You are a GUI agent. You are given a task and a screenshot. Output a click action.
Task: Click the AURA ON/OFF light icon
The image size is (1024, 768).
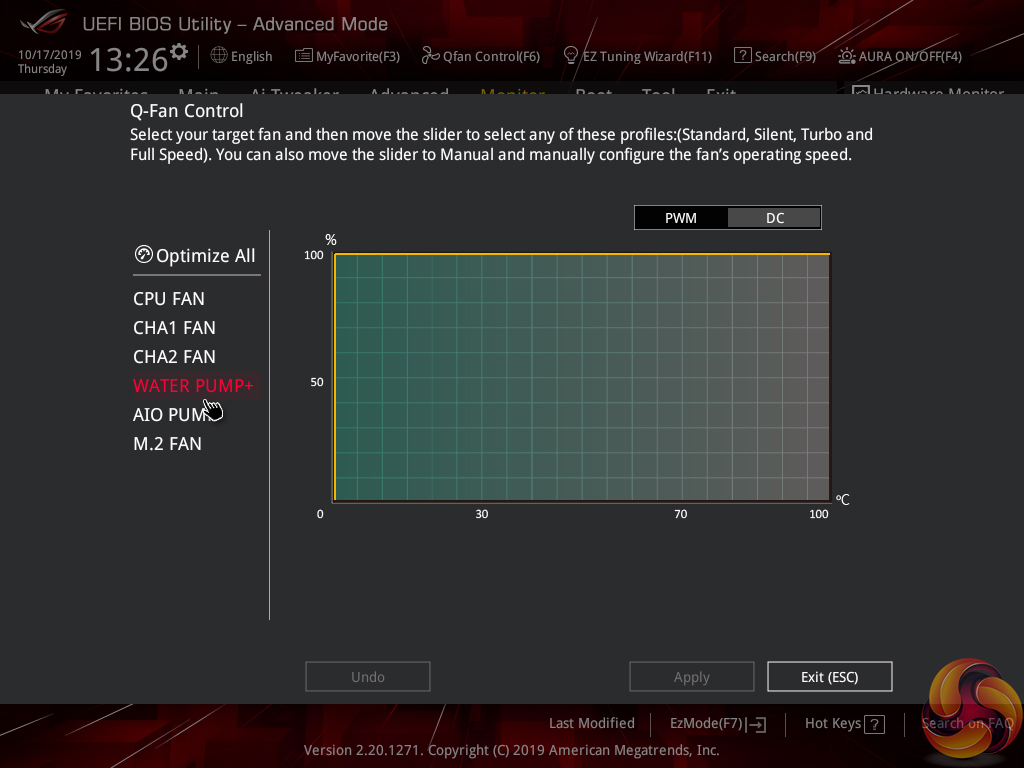(x=846, y=56)
